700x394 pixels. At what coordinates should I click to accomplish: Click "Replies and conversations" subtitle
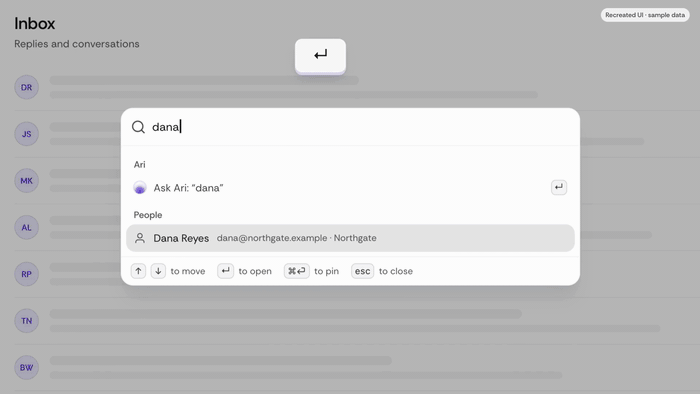(x=77, y=44)
